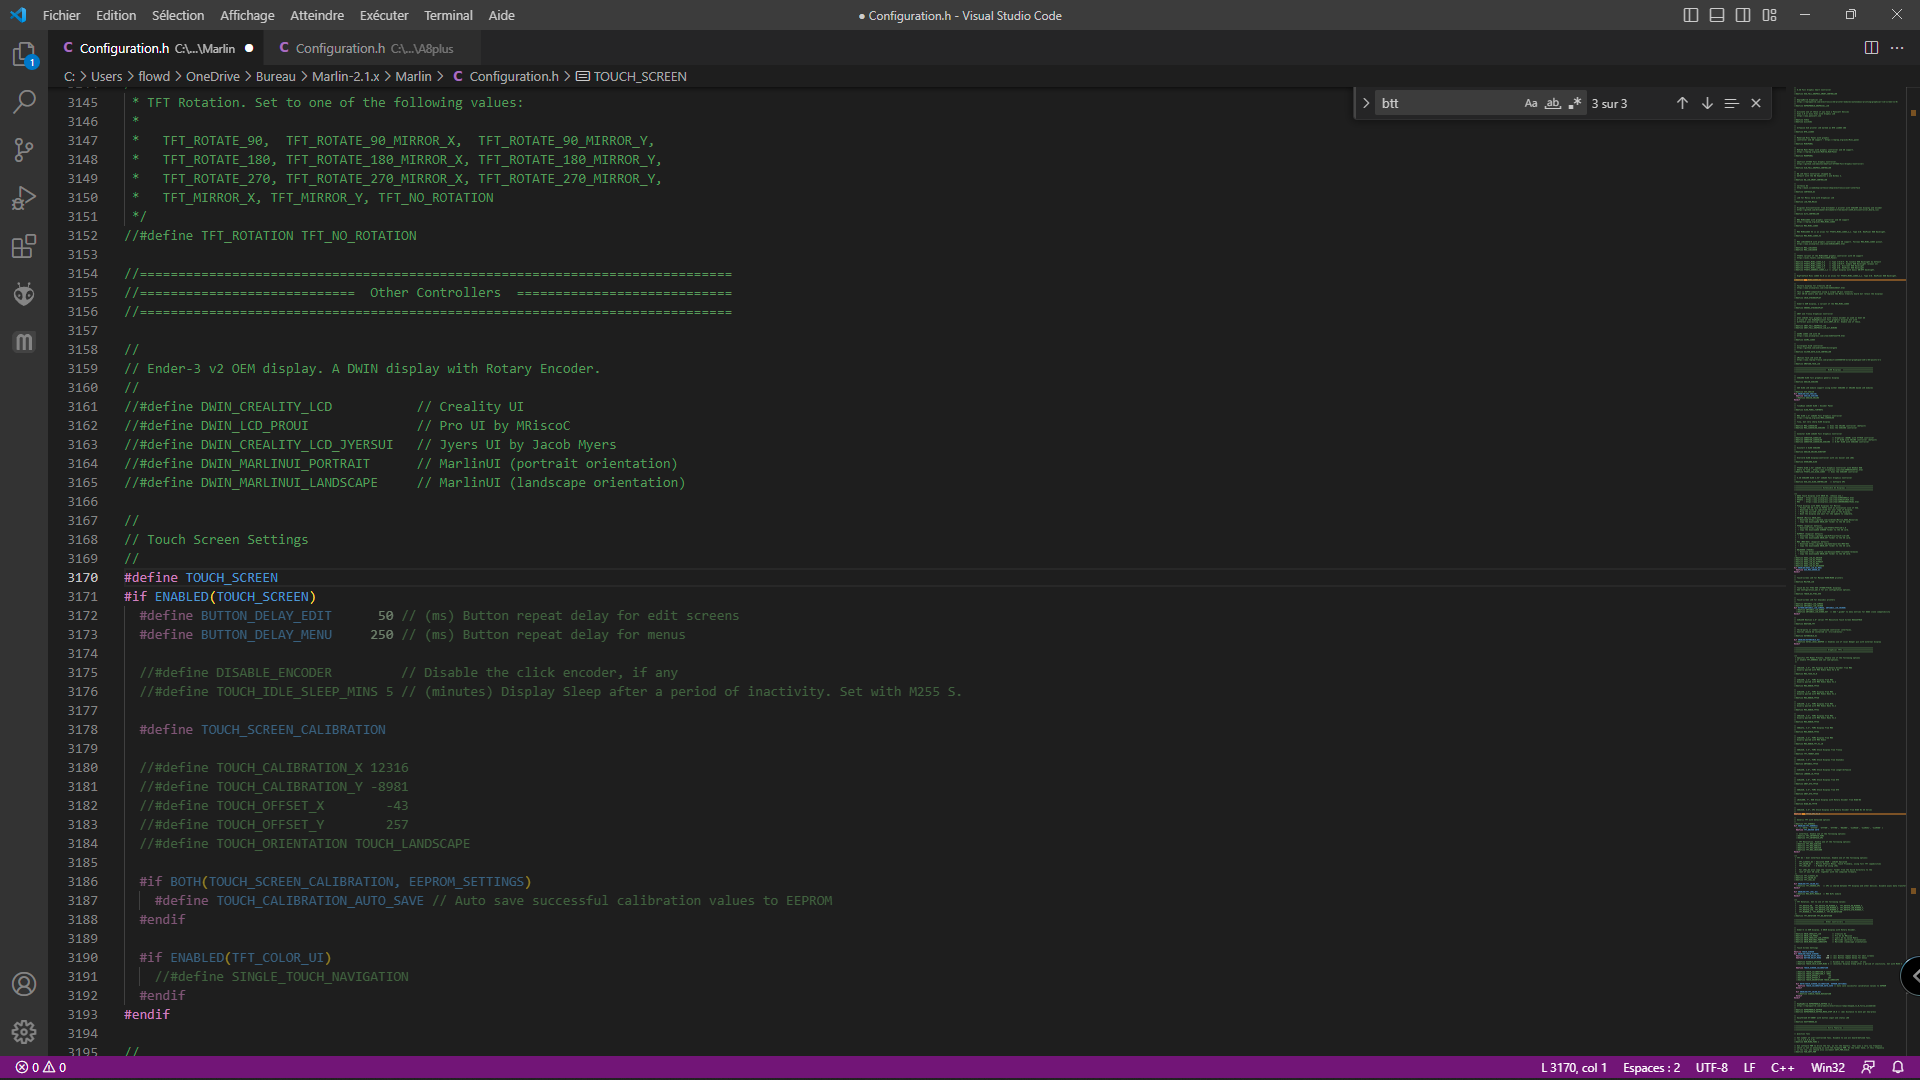Open PlatformIO alien icon panel
1920x1080 pixels.
click(24, 294)
